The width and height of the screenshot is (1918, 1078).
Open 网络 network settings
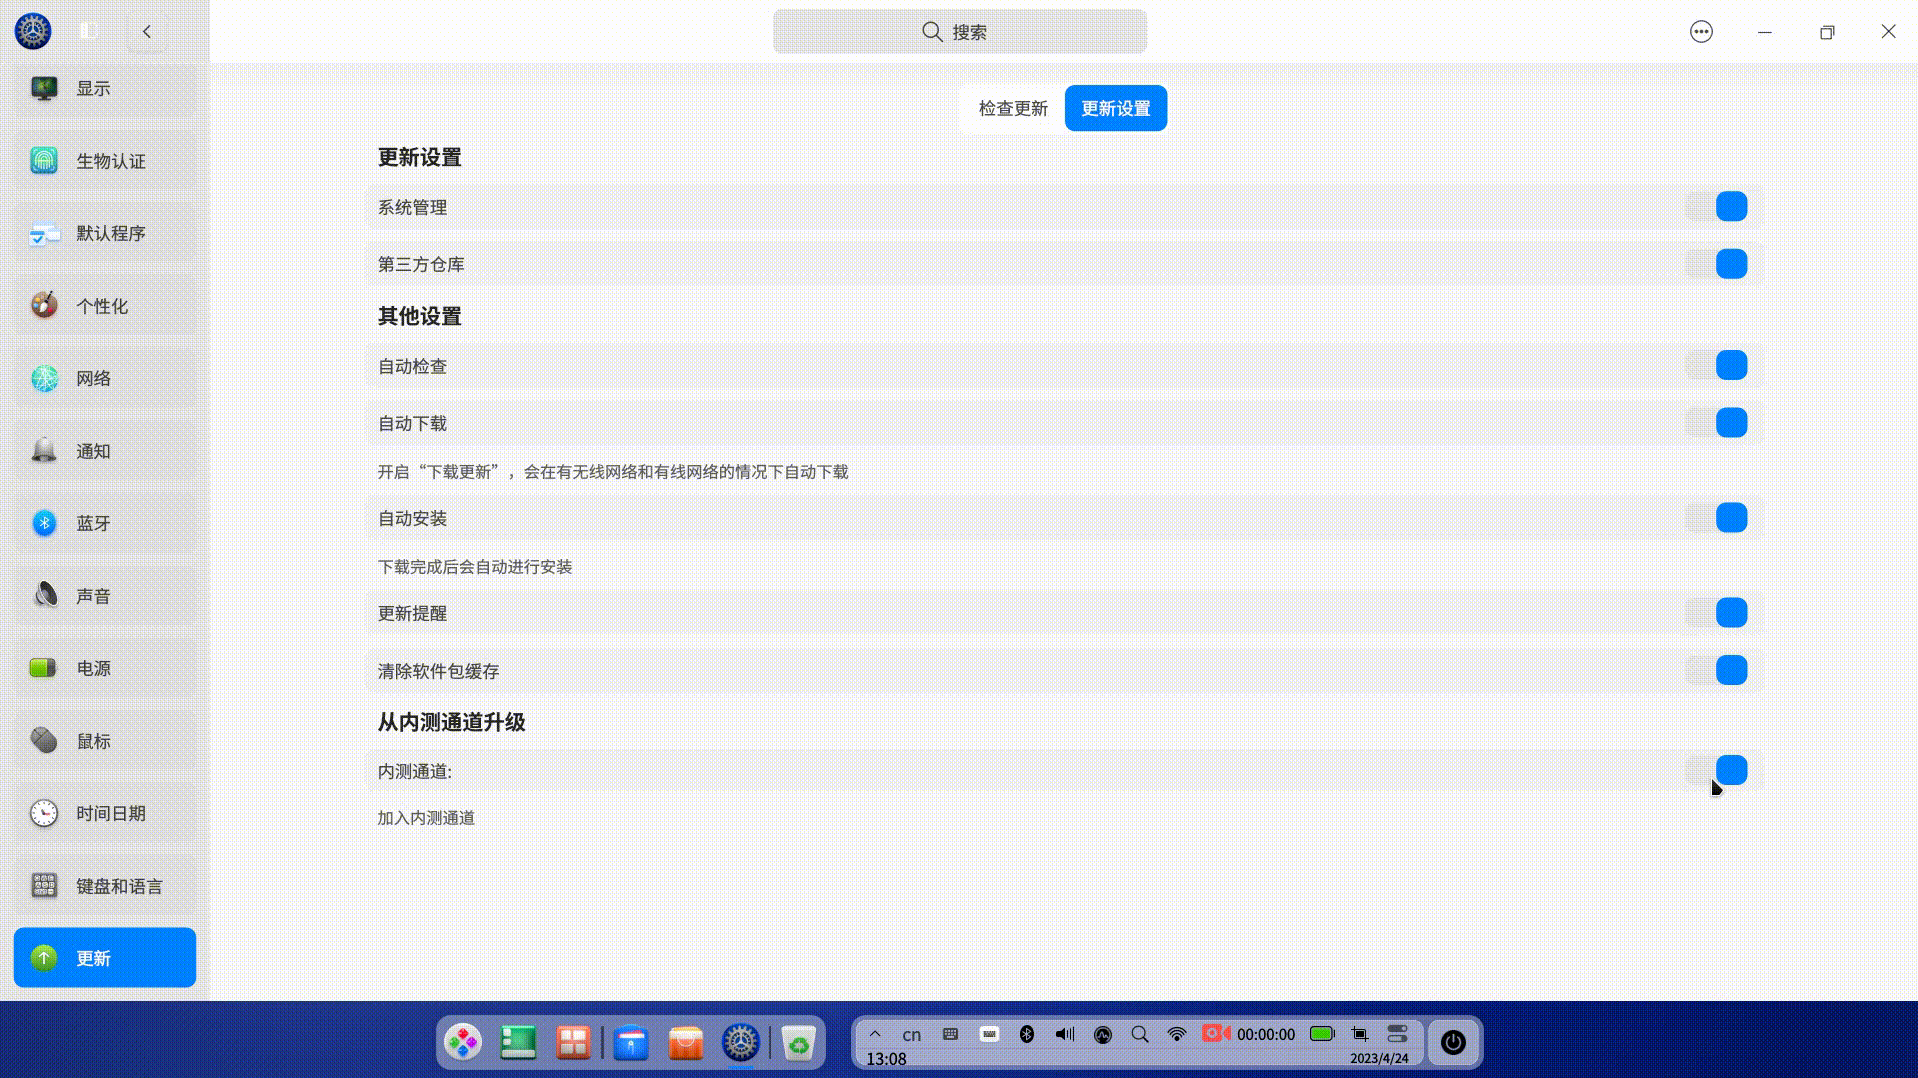[x=104, y=378]
